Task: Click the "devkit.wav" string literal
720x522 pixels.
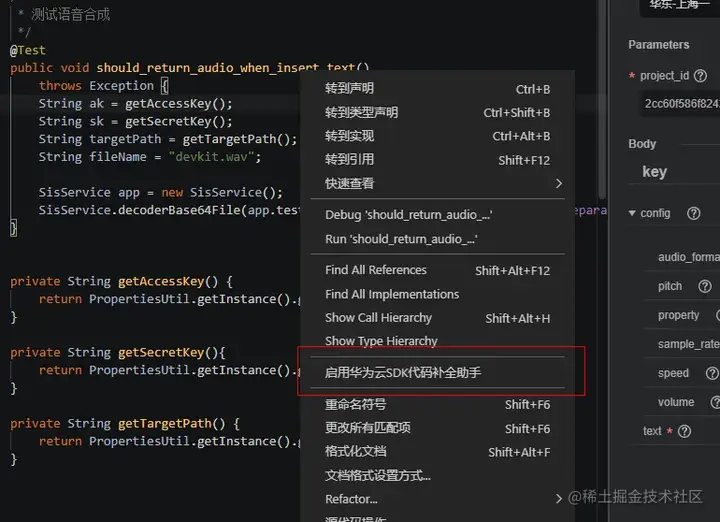Action: pyautogui.click(x=212, y=157)
